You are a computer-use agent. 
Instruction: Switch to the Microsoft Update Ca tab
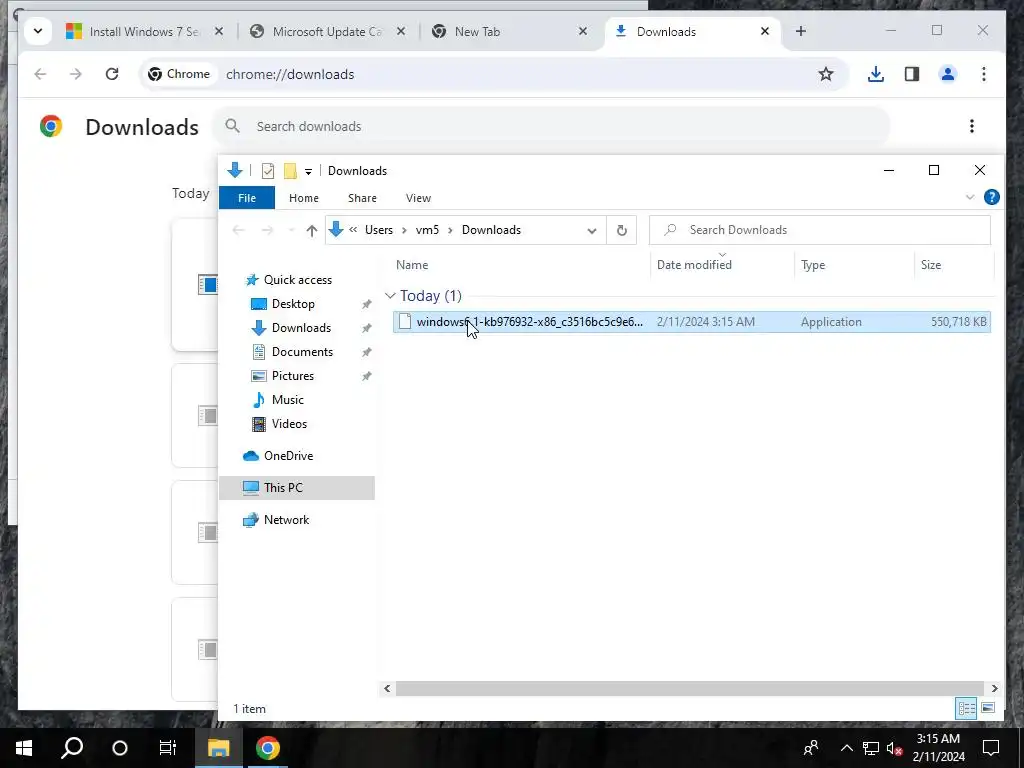327,31
